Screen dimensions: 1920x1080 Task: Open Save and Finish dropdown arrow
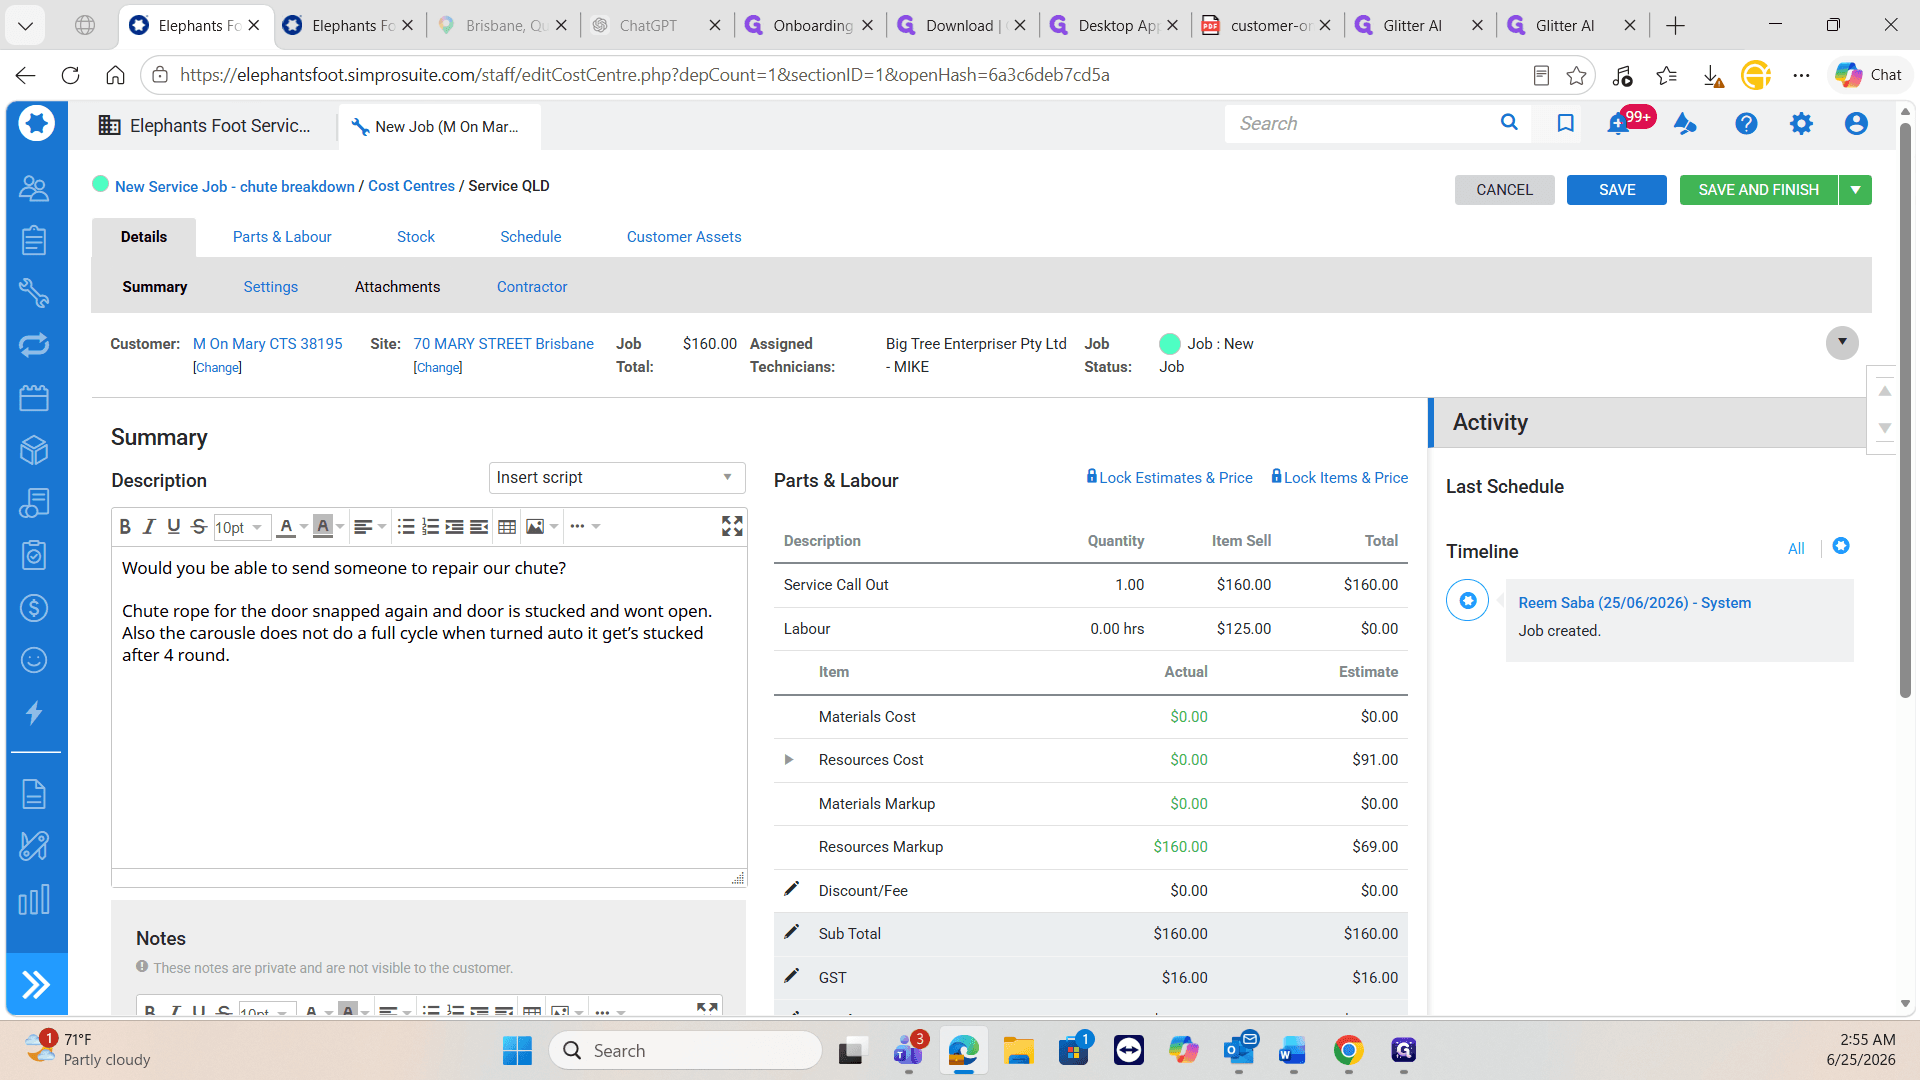(x=1855, y=190)
